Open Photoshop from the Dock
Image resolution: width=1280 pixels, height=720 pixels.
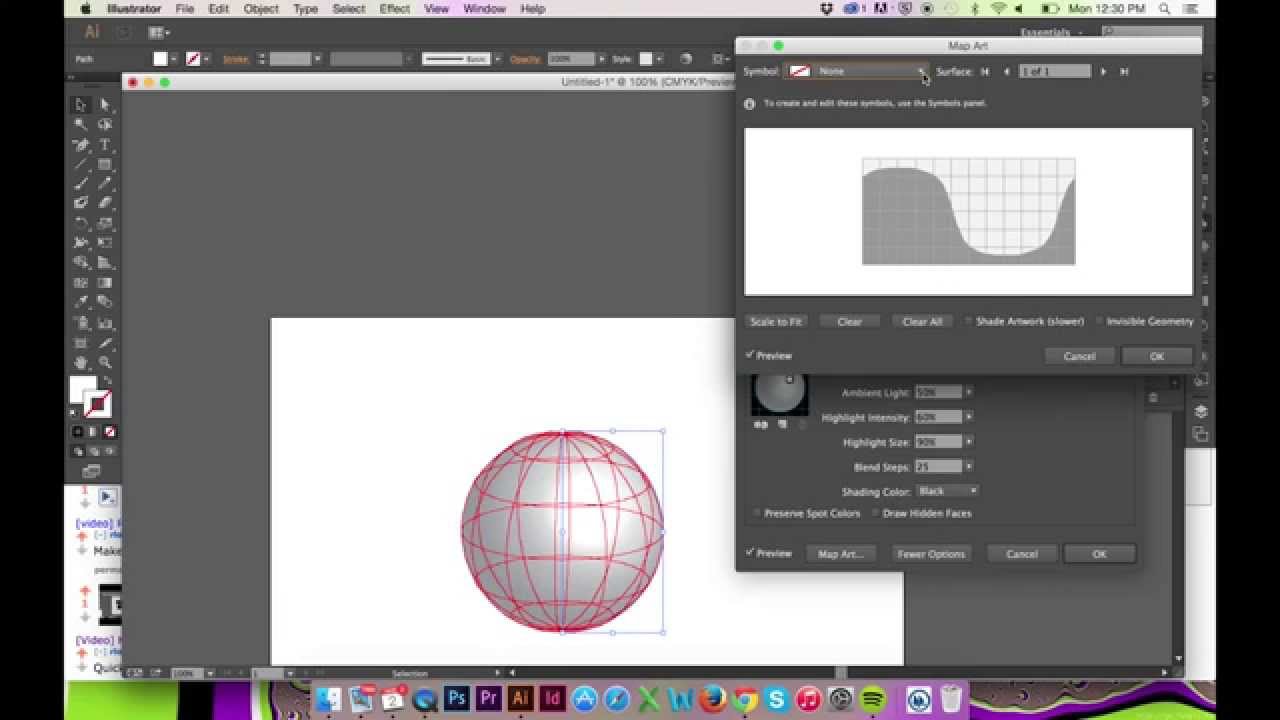click(457, 699)
